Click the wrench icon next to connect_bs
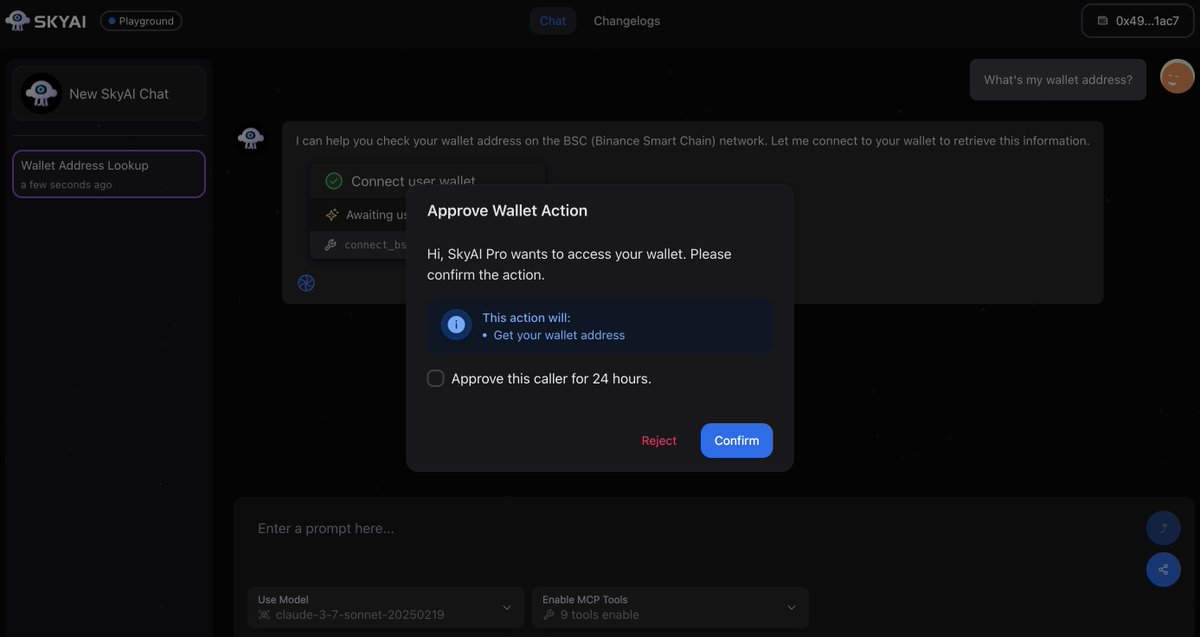This screenshot has width=1200, height=637. (331, 245)
